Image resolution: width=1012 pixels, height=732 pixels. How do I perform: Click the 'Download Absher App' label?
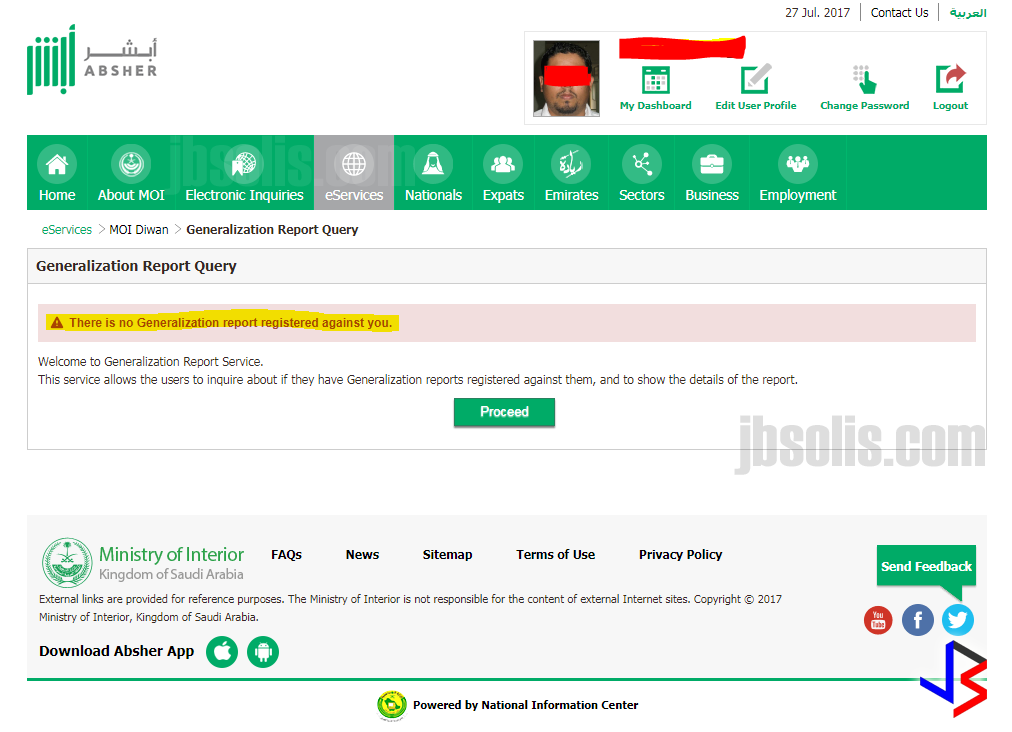coord(116,651)
